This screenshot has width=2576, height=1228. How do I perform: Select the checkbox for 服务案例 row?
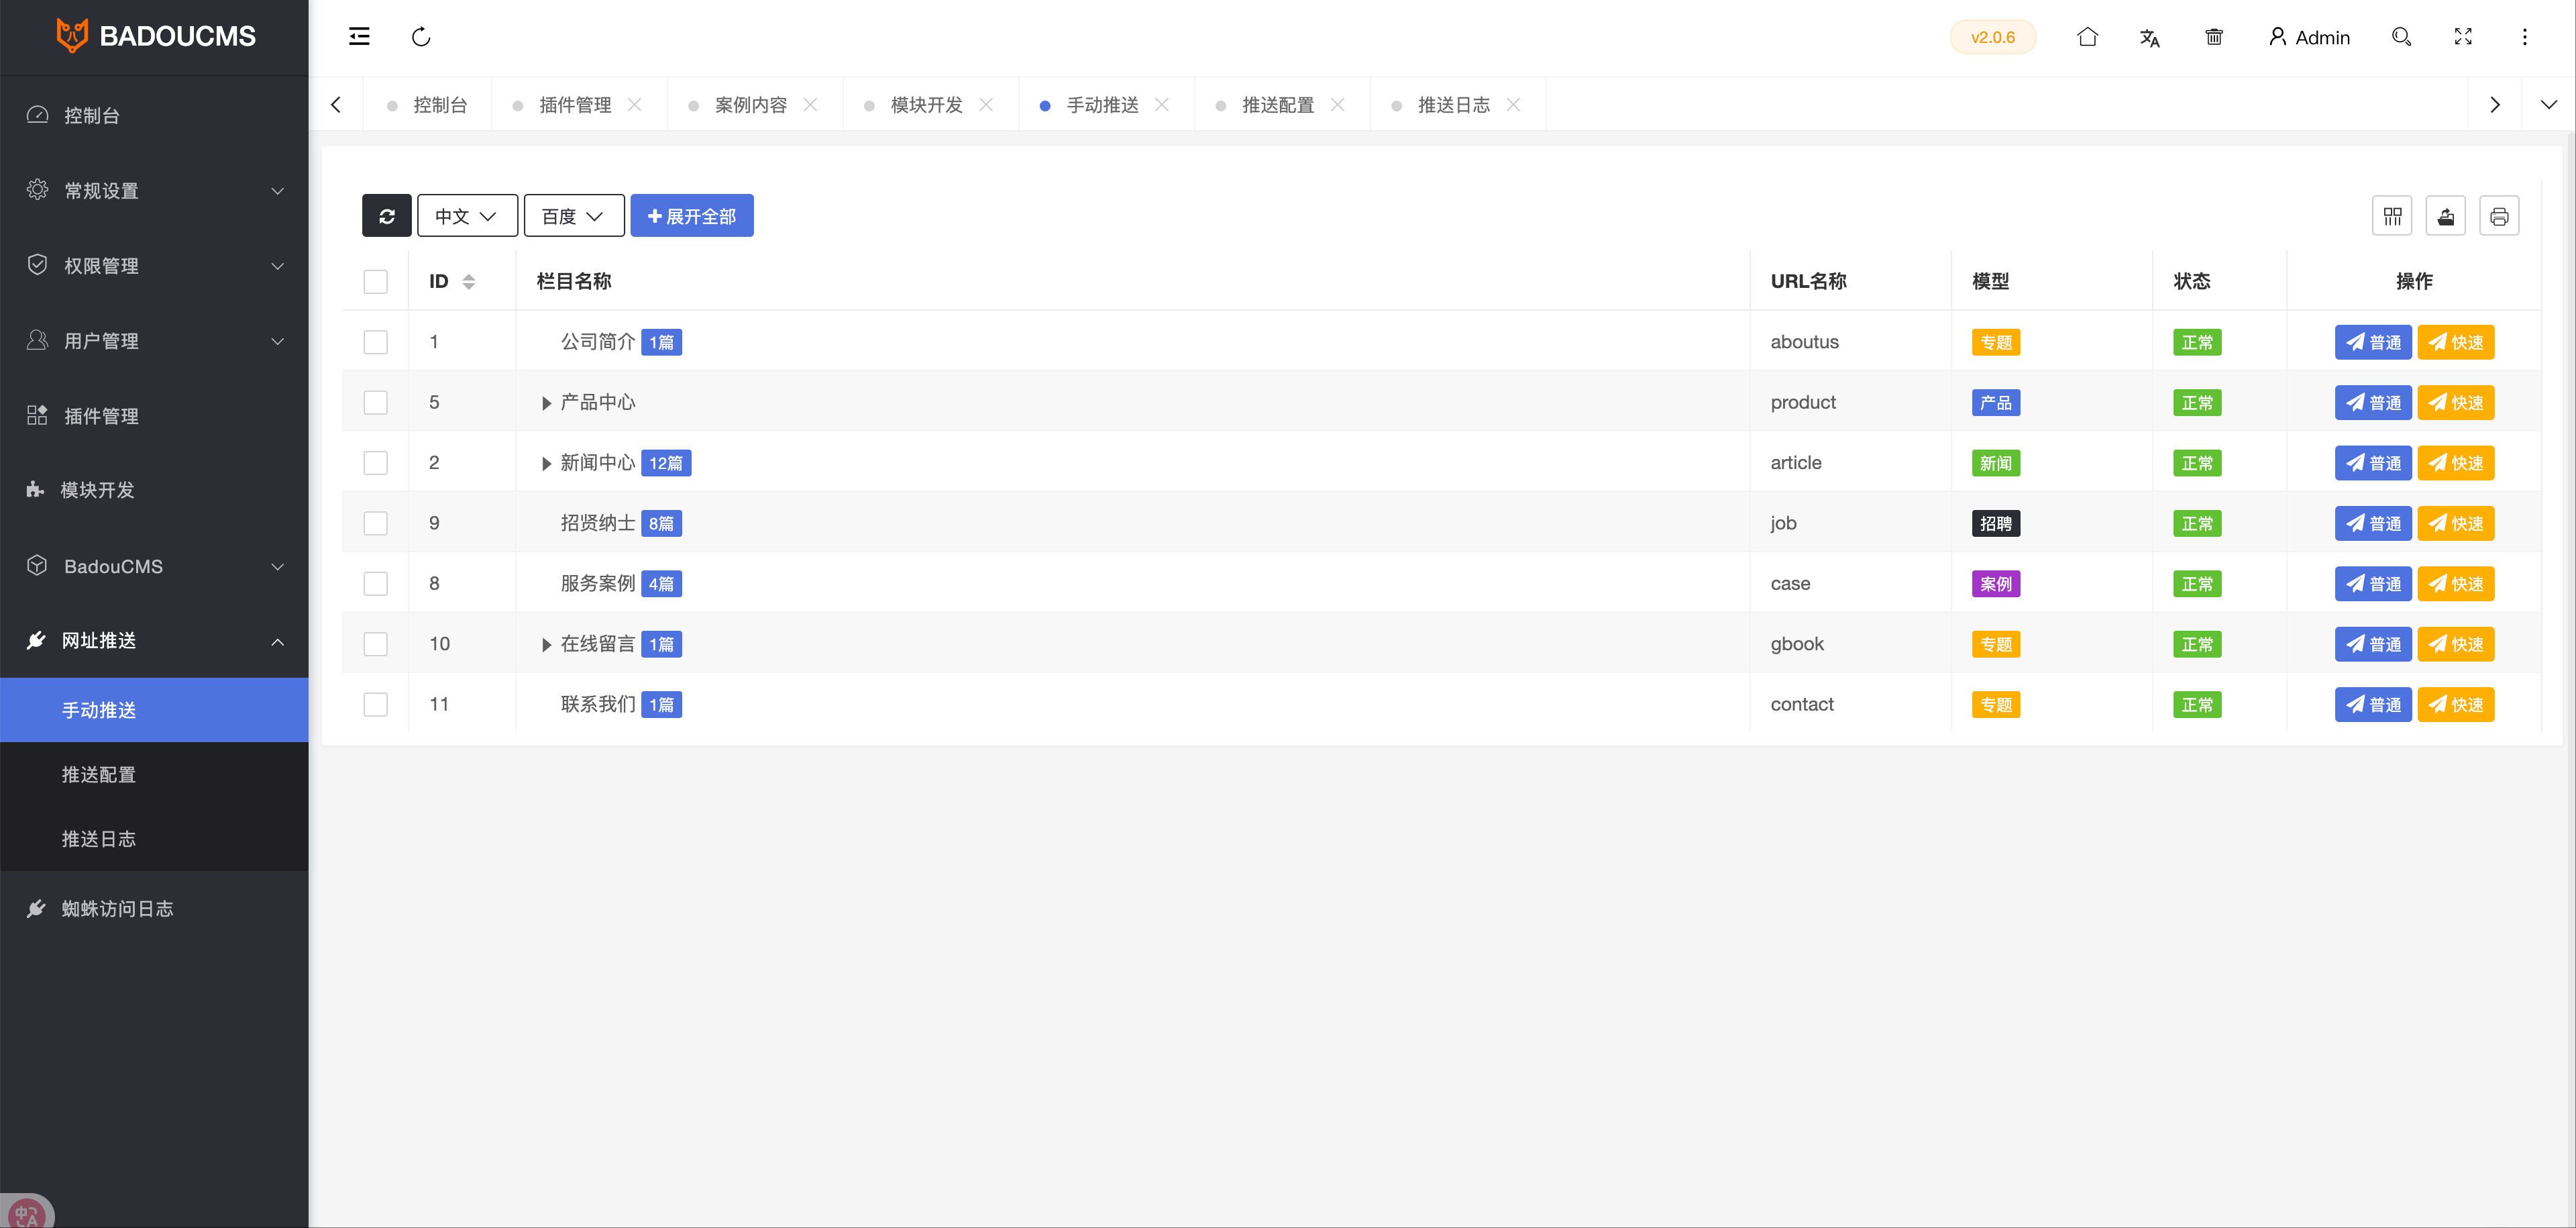click(x=375, y=584)
